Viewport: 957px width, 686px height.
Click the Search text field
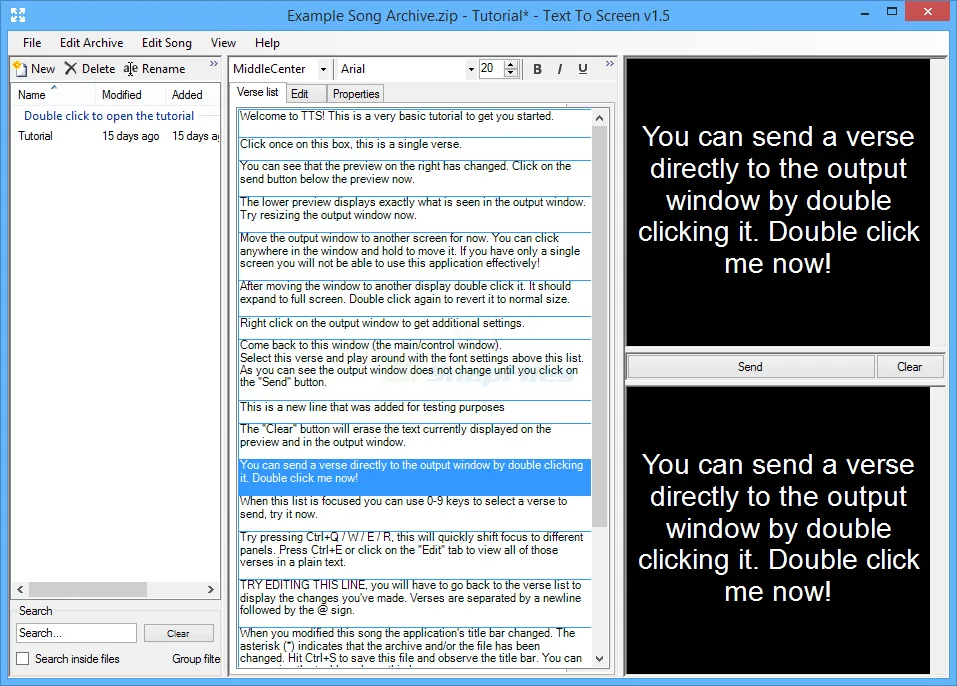click(x=76, y=633)
